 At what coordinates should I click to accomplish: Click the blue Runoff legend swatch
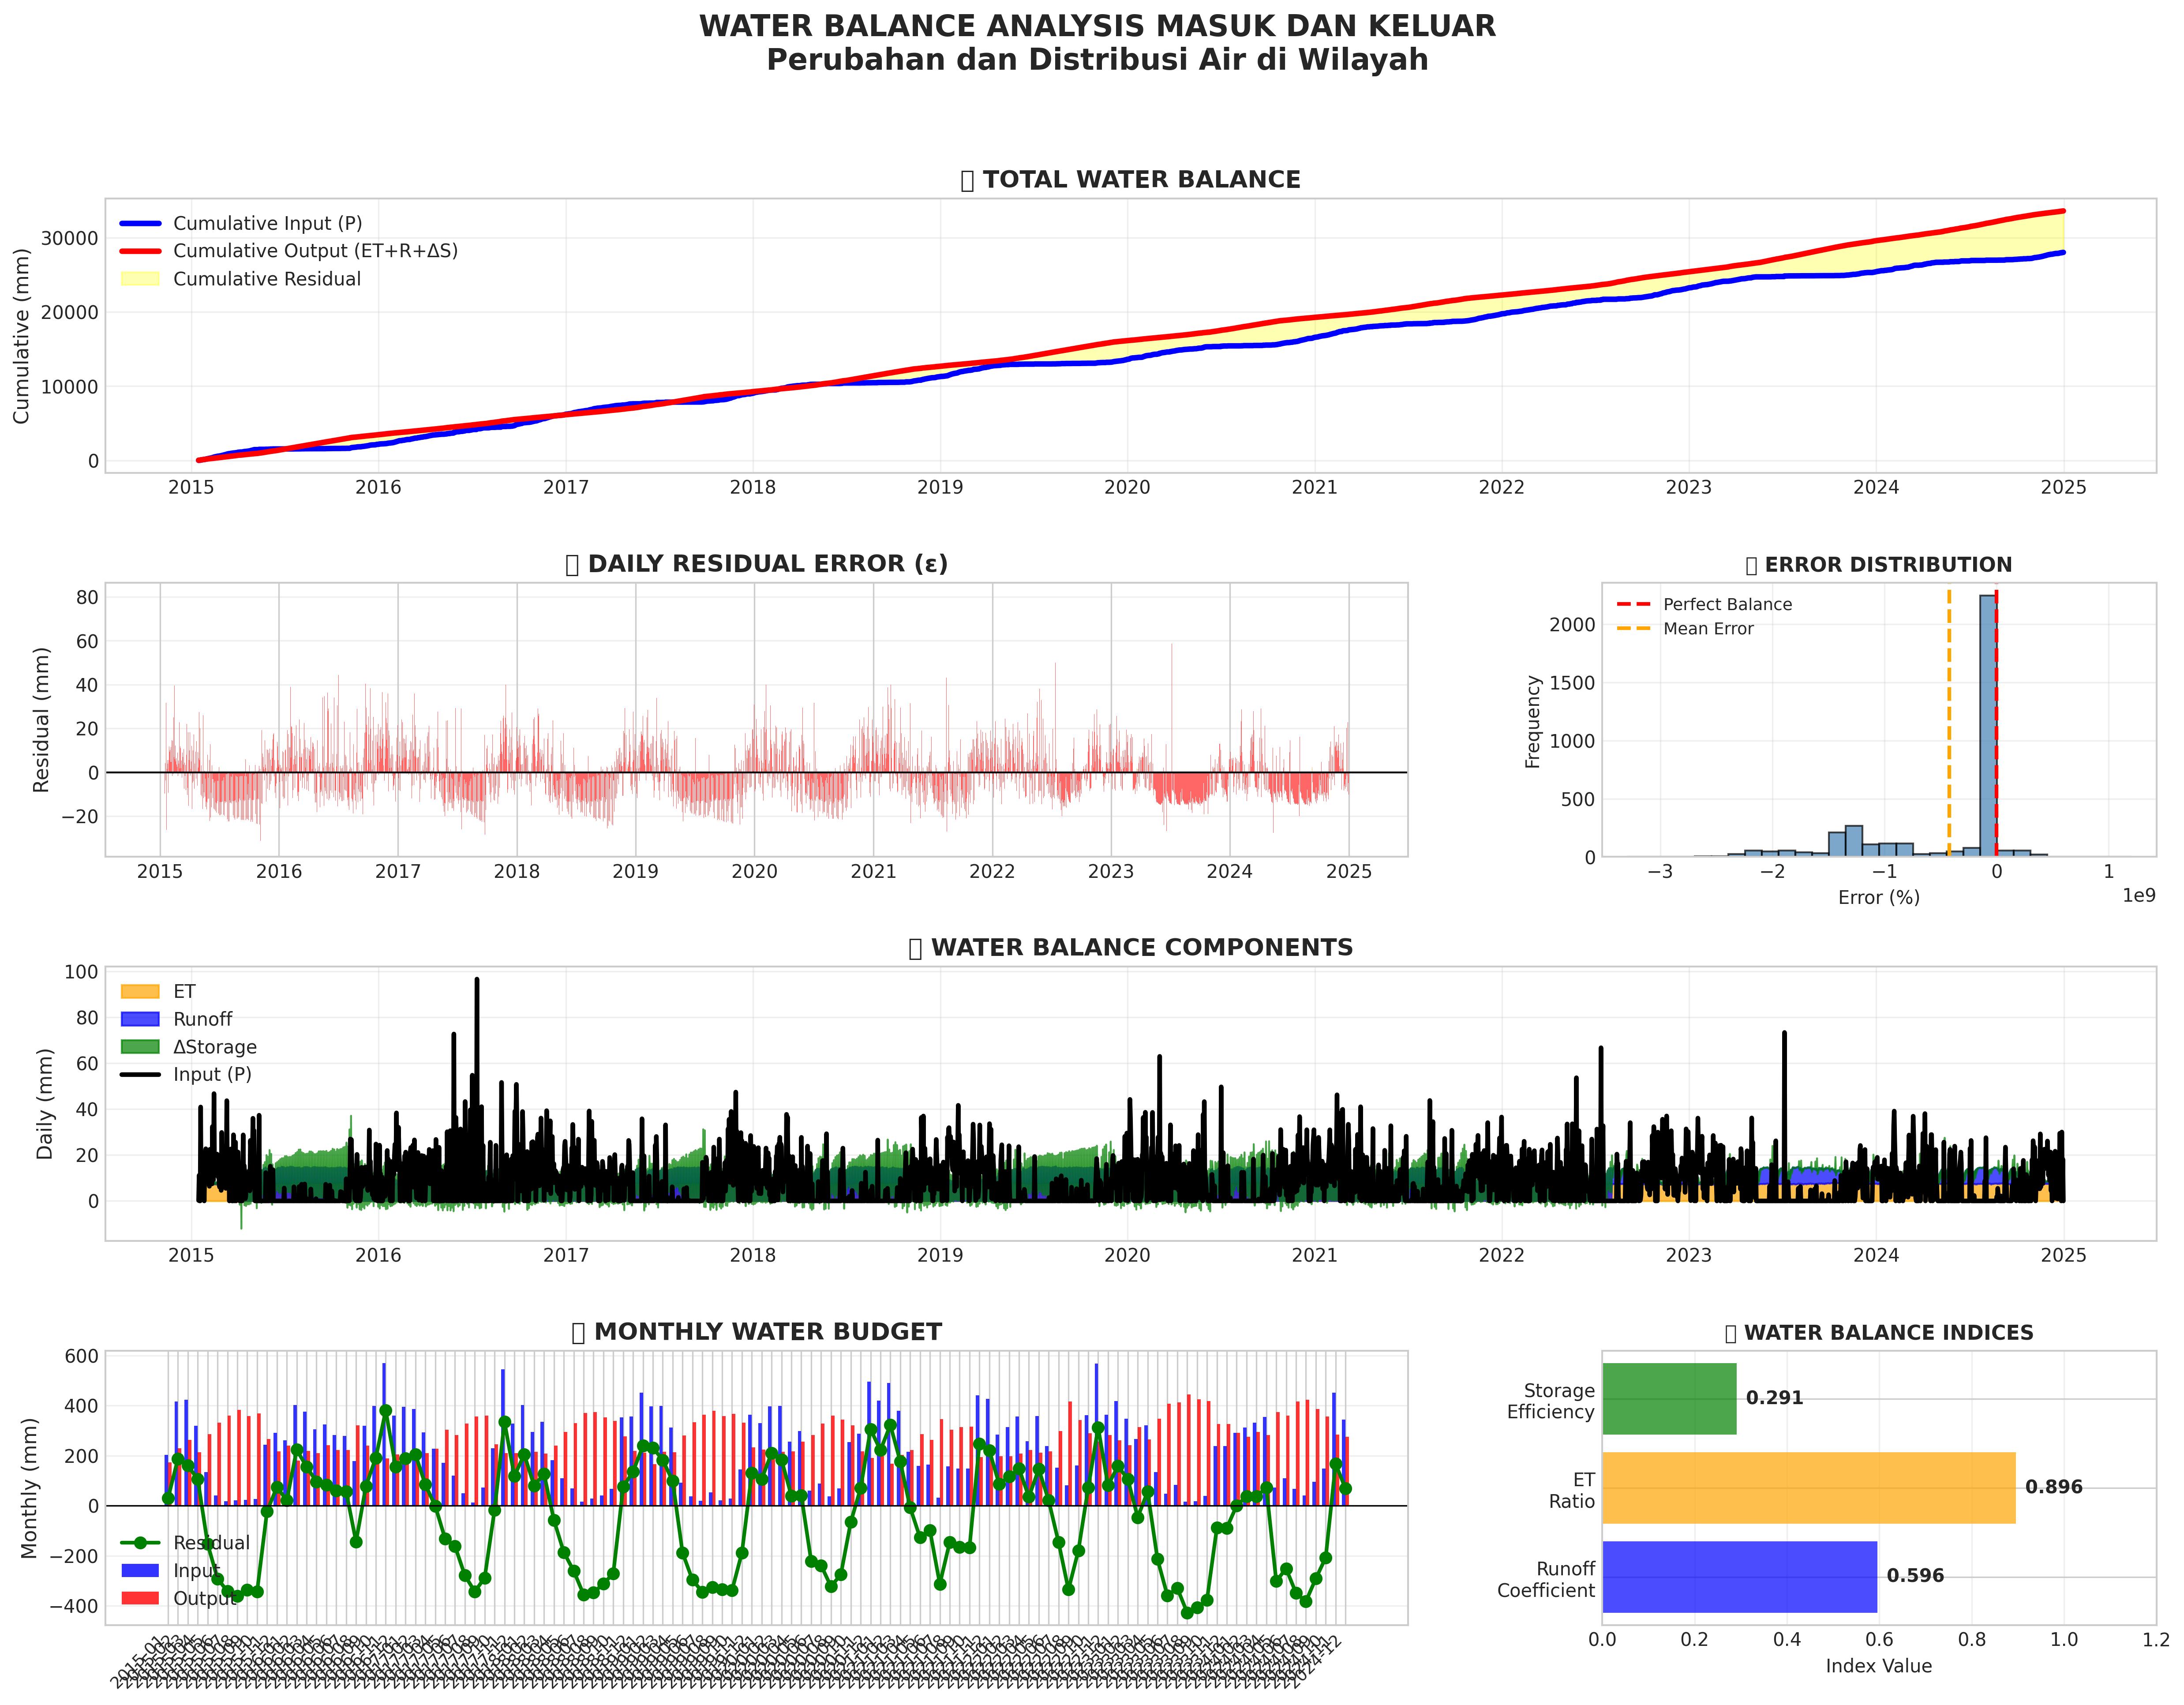140,1020
